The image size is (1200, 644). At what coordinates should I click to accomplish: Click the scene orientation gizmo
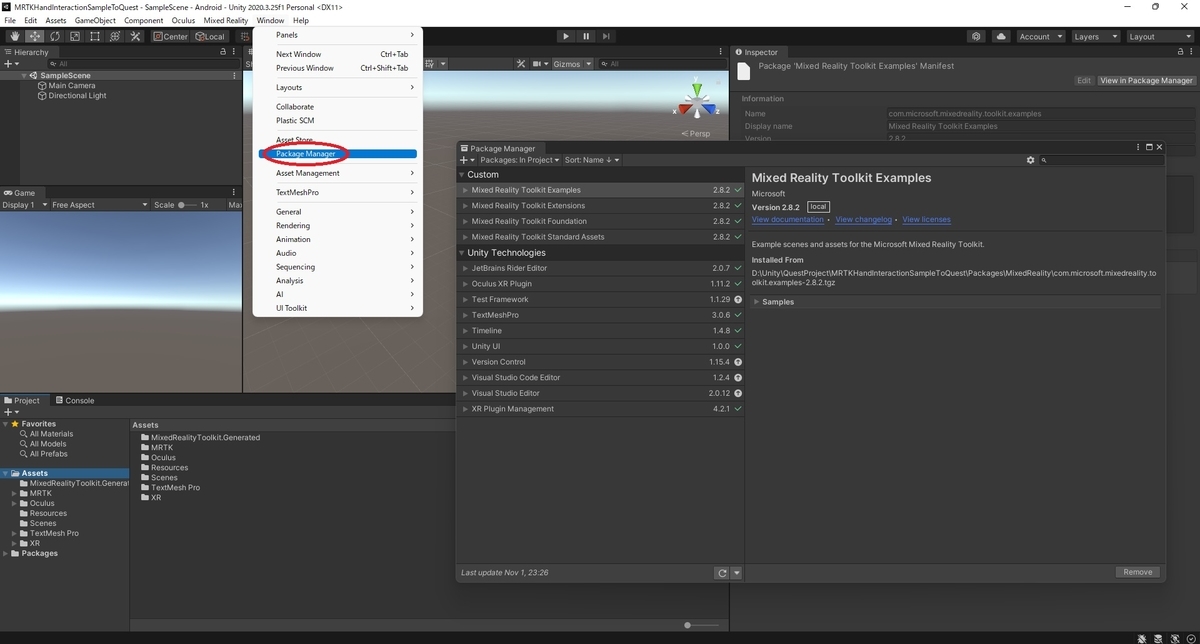pos(696,103)
